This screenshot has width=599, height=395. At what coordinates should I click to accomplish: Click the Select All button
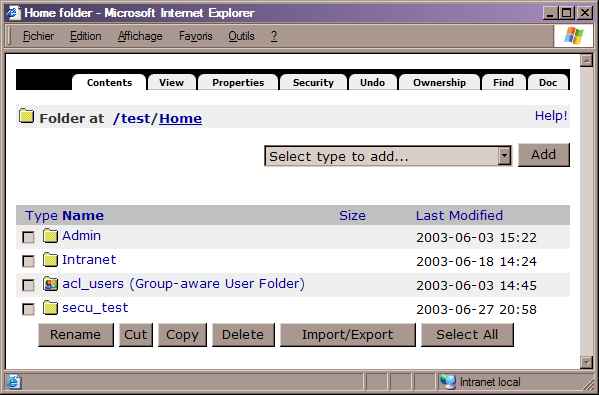467,335
